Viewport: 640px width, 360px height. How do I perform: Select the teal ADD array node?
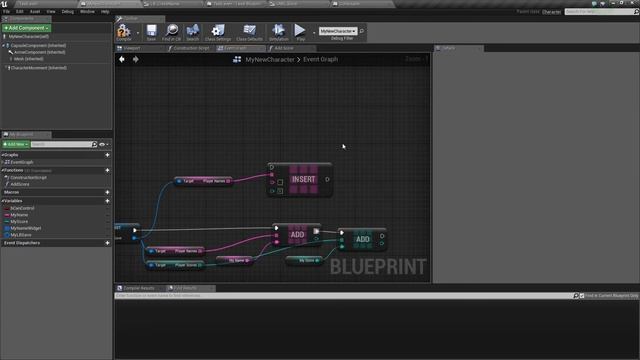pos(362,239)
